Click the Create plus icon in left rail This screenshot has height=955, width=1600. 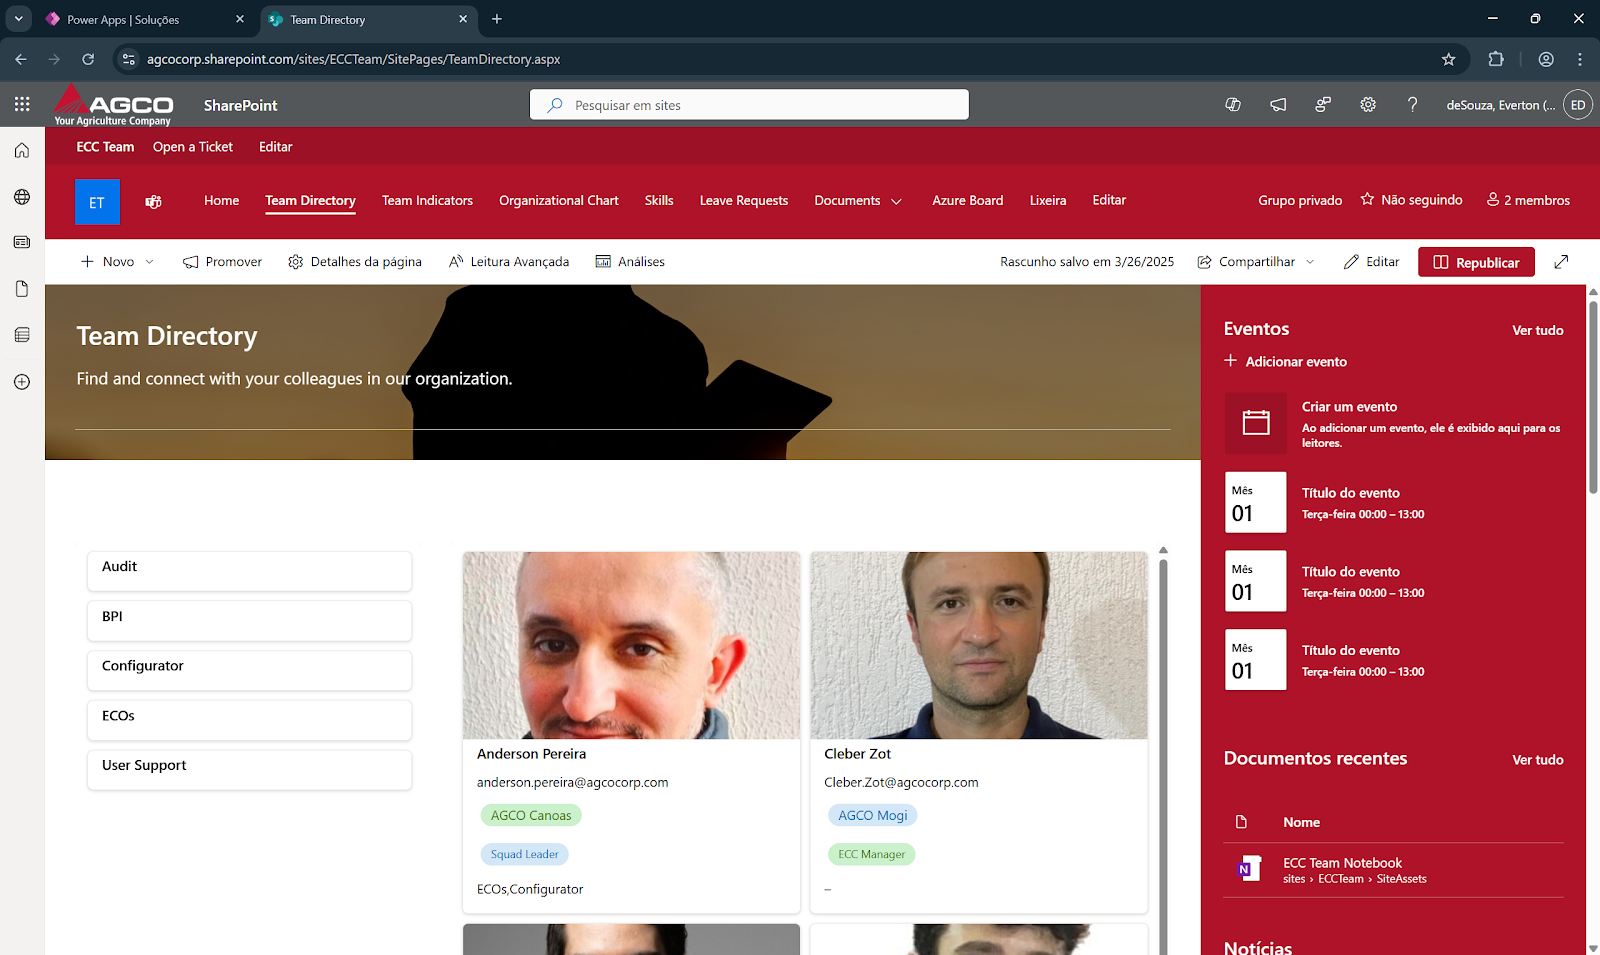(22, 382)
